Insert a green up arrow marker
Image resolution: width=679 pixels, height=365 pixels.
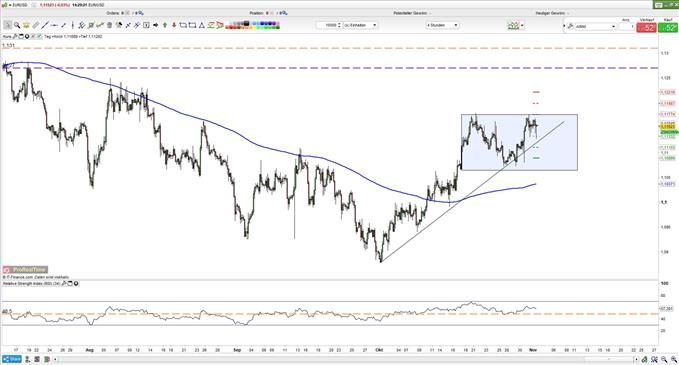(165, 25)
